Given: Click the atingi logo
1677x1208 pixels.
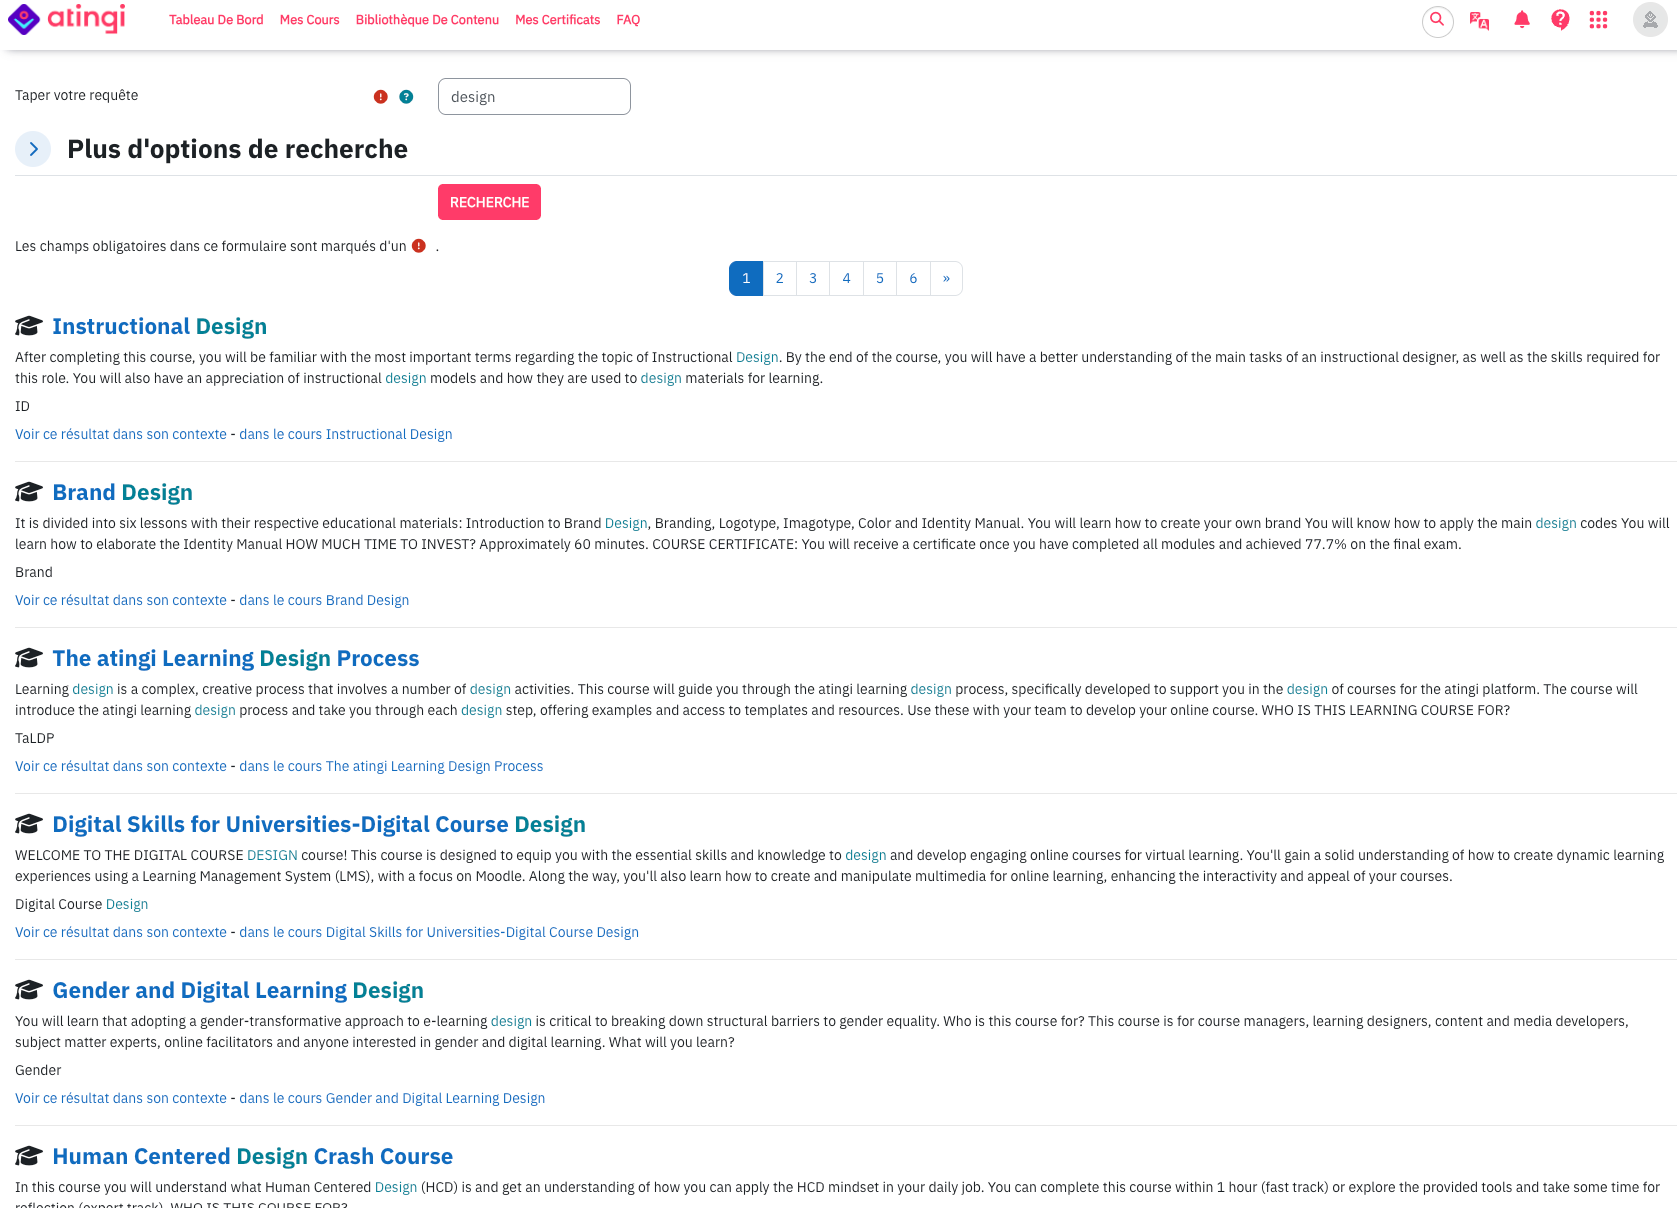Looking at the screenshot, I should coord(67,19).
